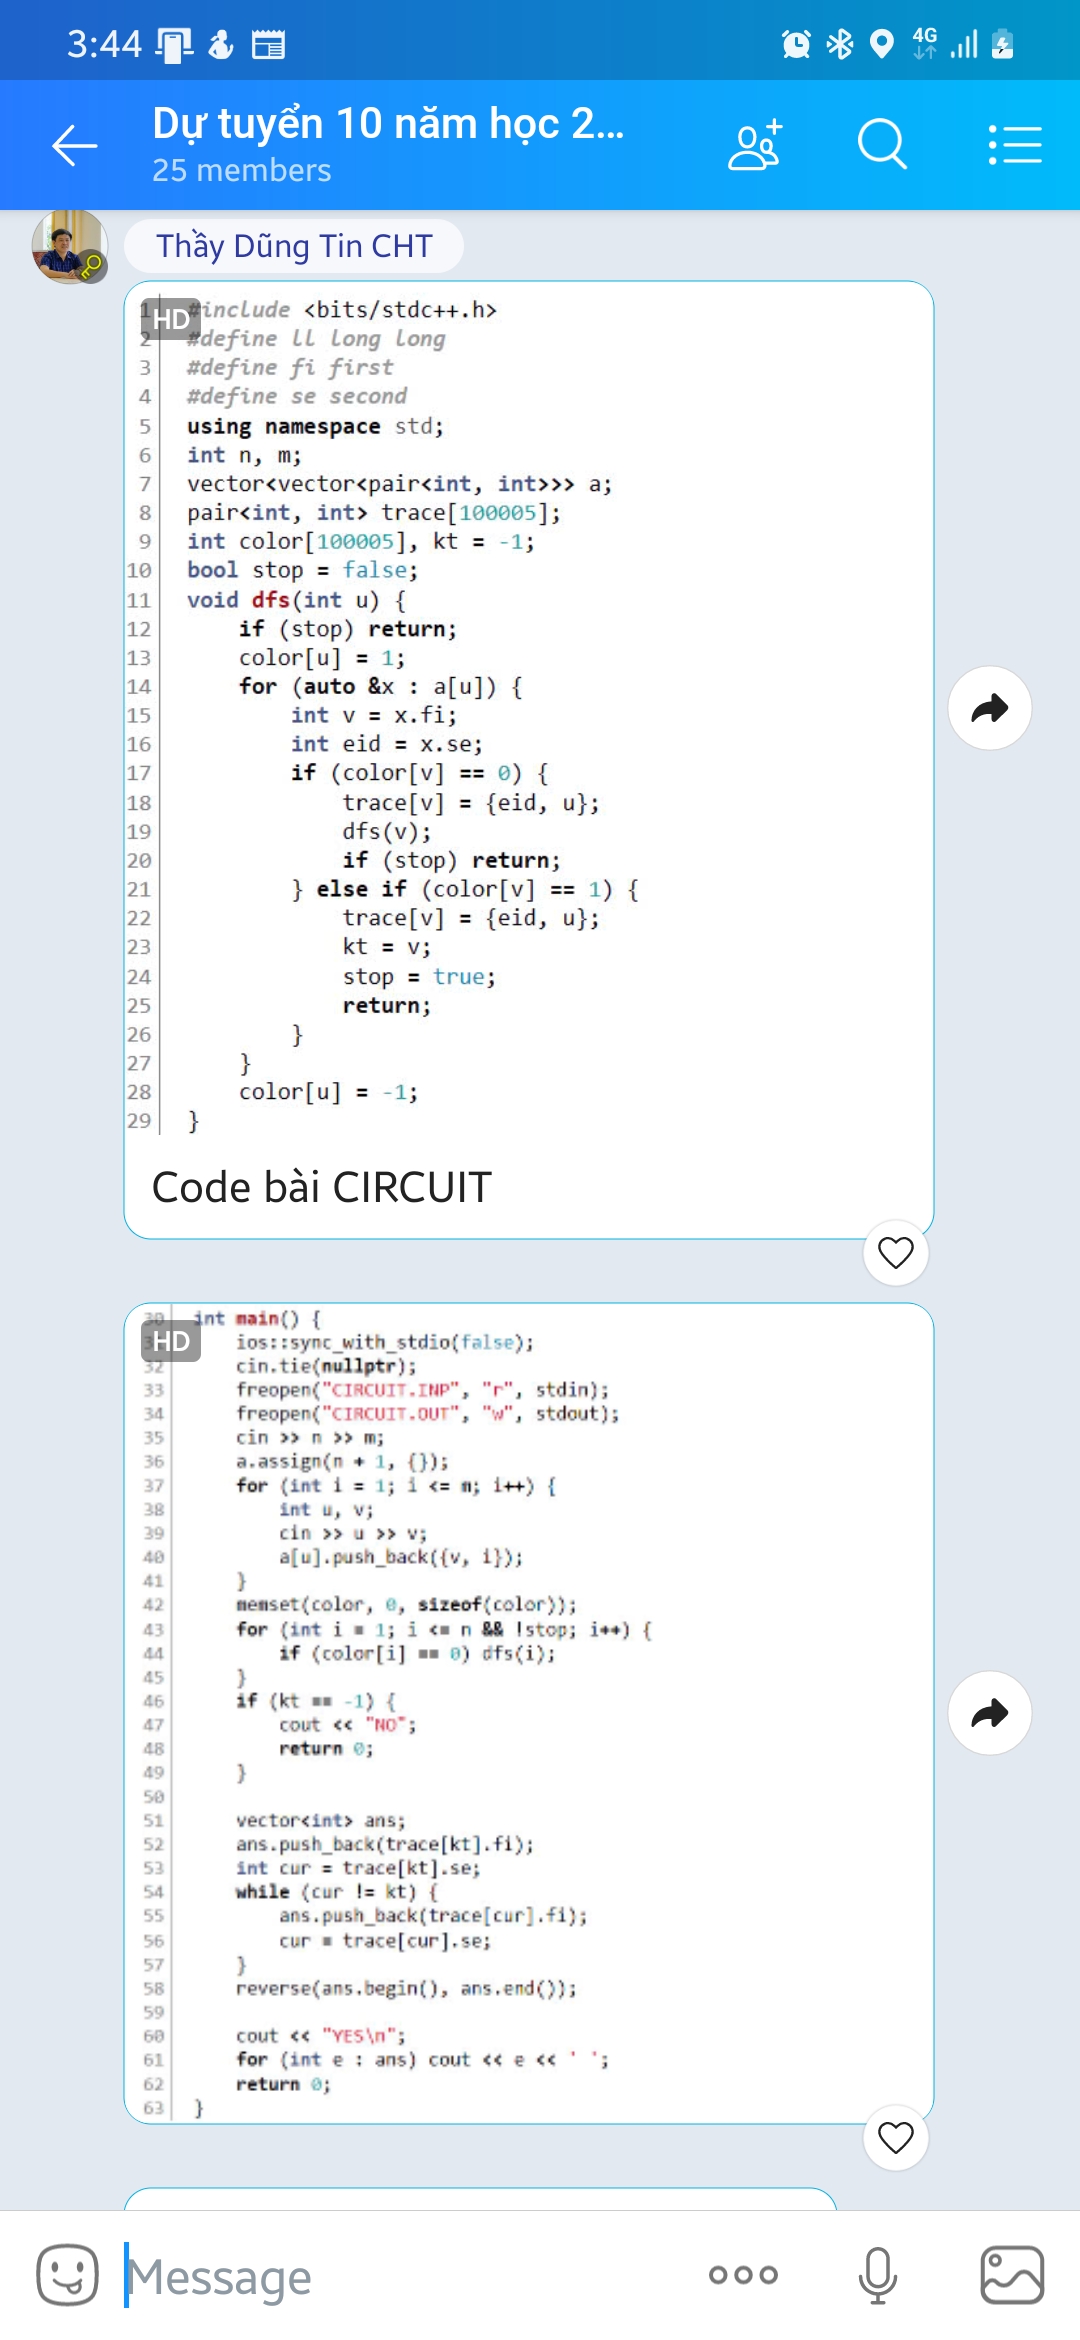This screenshot has width=1080, height=2340.
Task: Tap HD badge on the int main image
Action: [171, 1341]
